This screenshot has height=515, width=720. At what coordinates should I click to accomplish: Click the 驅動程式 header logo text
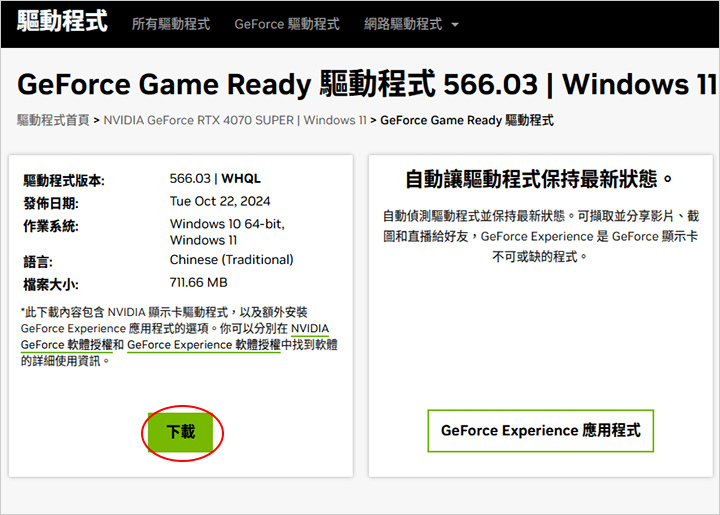(x=62, y=21)
